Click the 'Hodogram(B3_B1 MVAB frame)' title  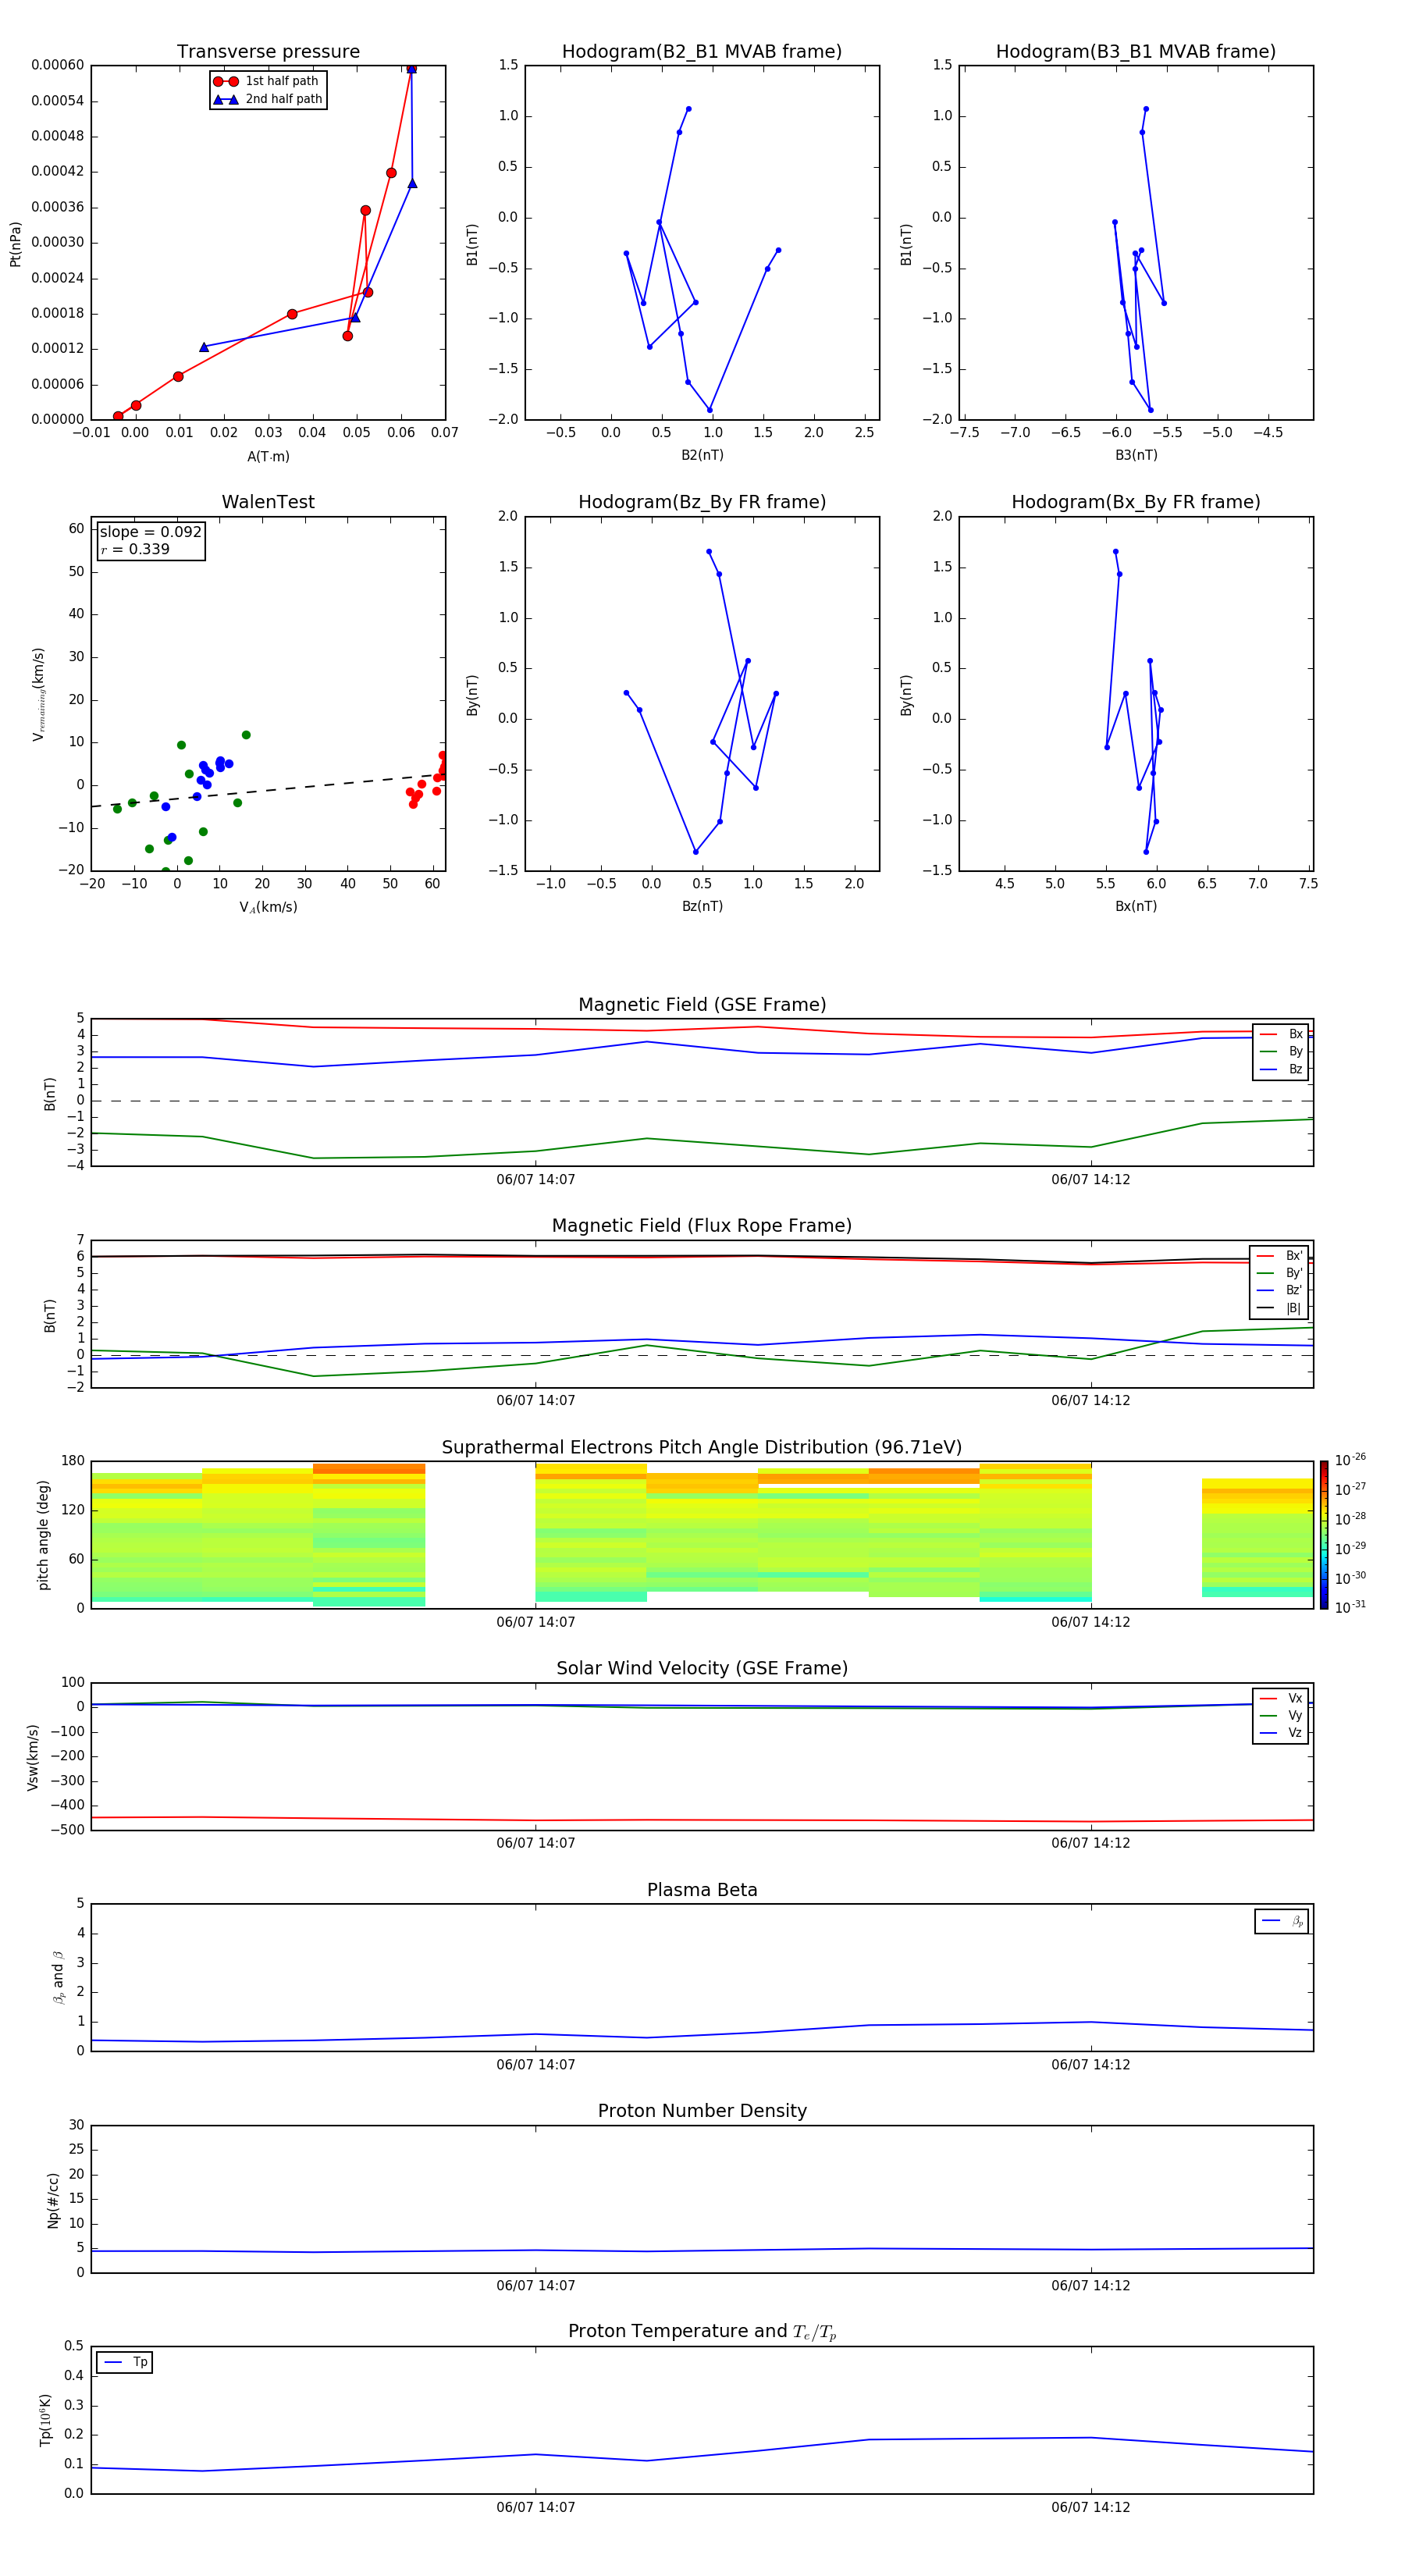coord(1136,52)
